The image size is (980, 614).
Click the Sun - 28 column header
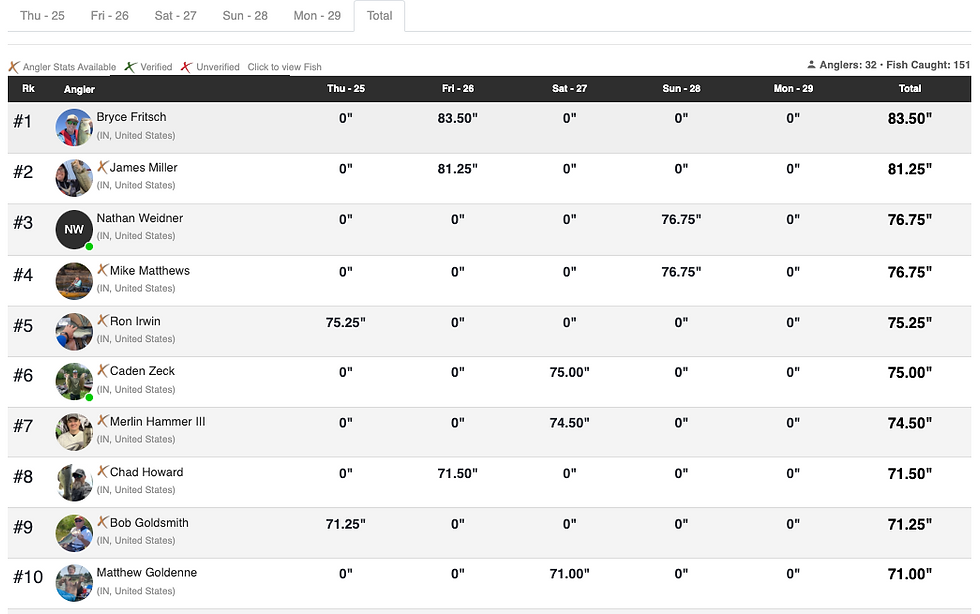681,89
